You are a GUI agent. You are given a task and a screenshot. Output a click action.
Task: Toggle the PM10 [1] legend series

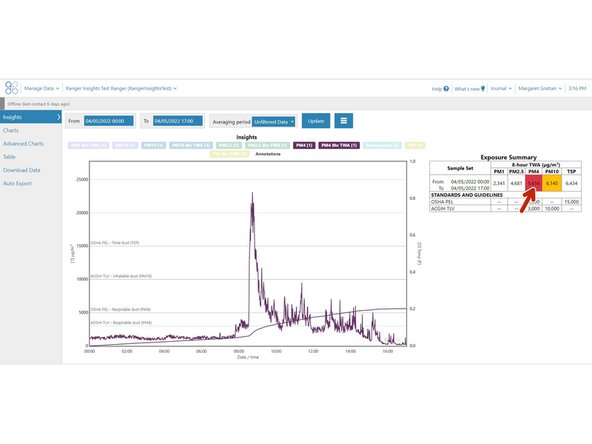154,145
